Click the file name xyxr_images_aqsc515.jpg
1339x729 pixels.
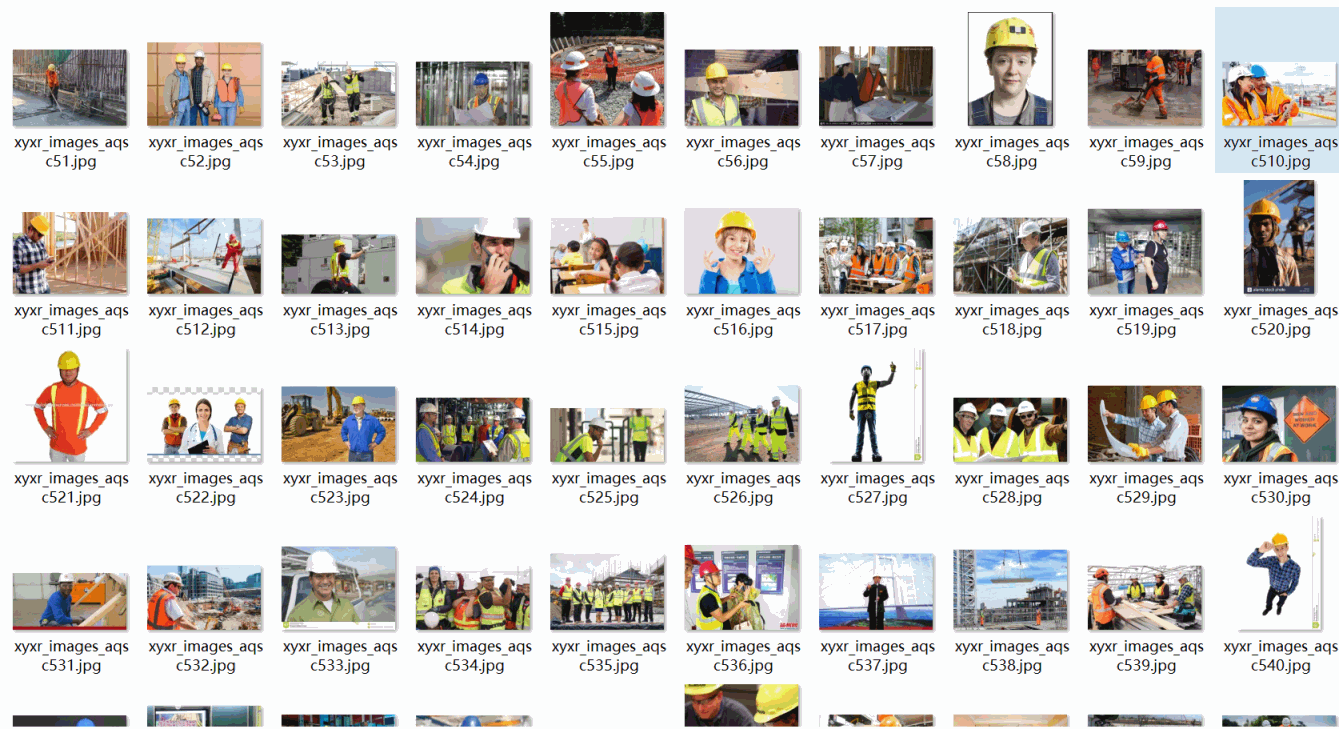click(608, 320)
